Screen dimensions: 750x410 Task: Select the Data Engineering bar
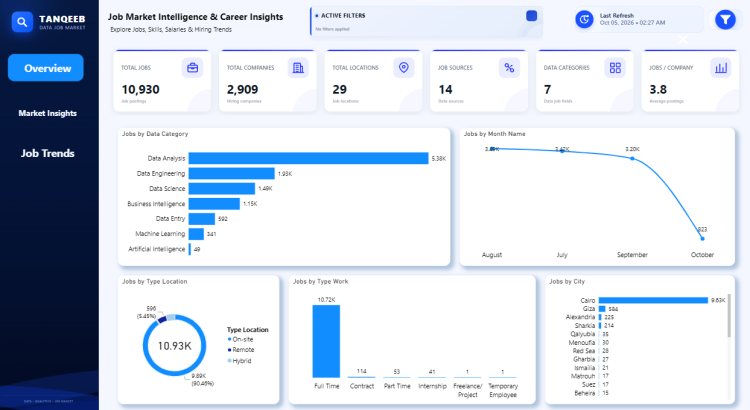pyautogui.click(x=232, y=174)
